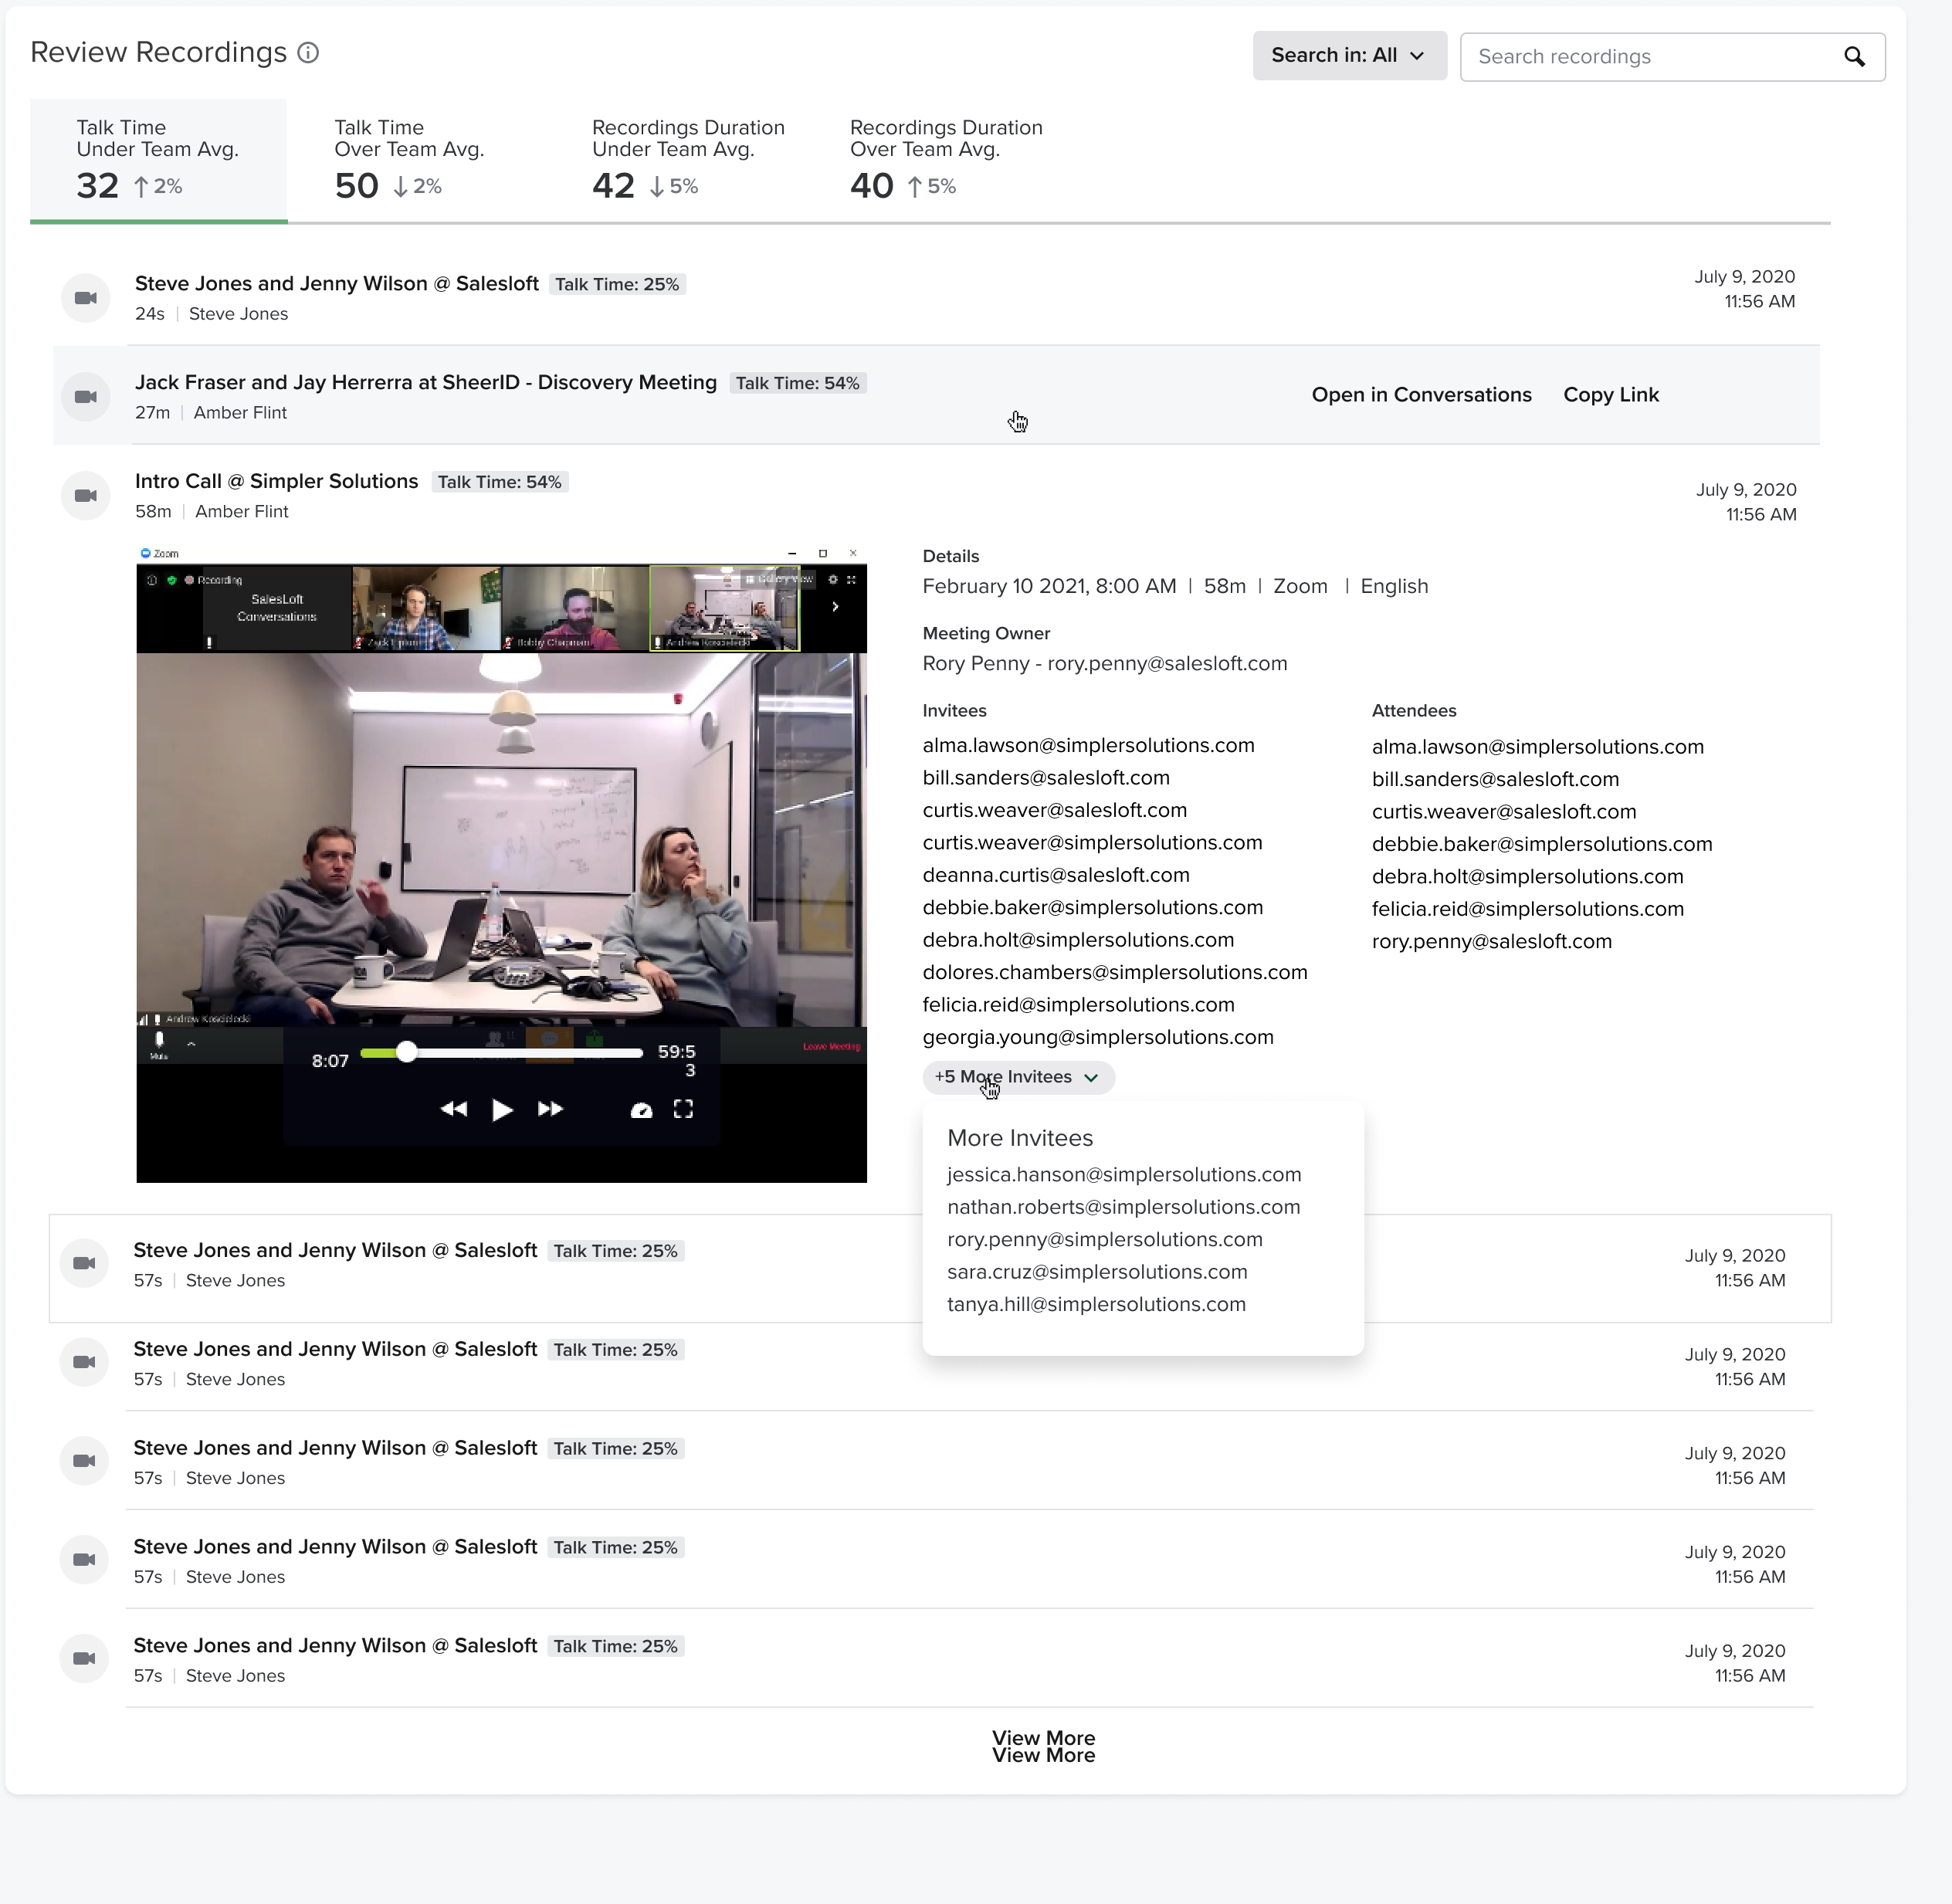Viewport: 1952px width, 1904px height.
Task: Expand first Steve Jones 24s recording row
Action: point(337,284)
